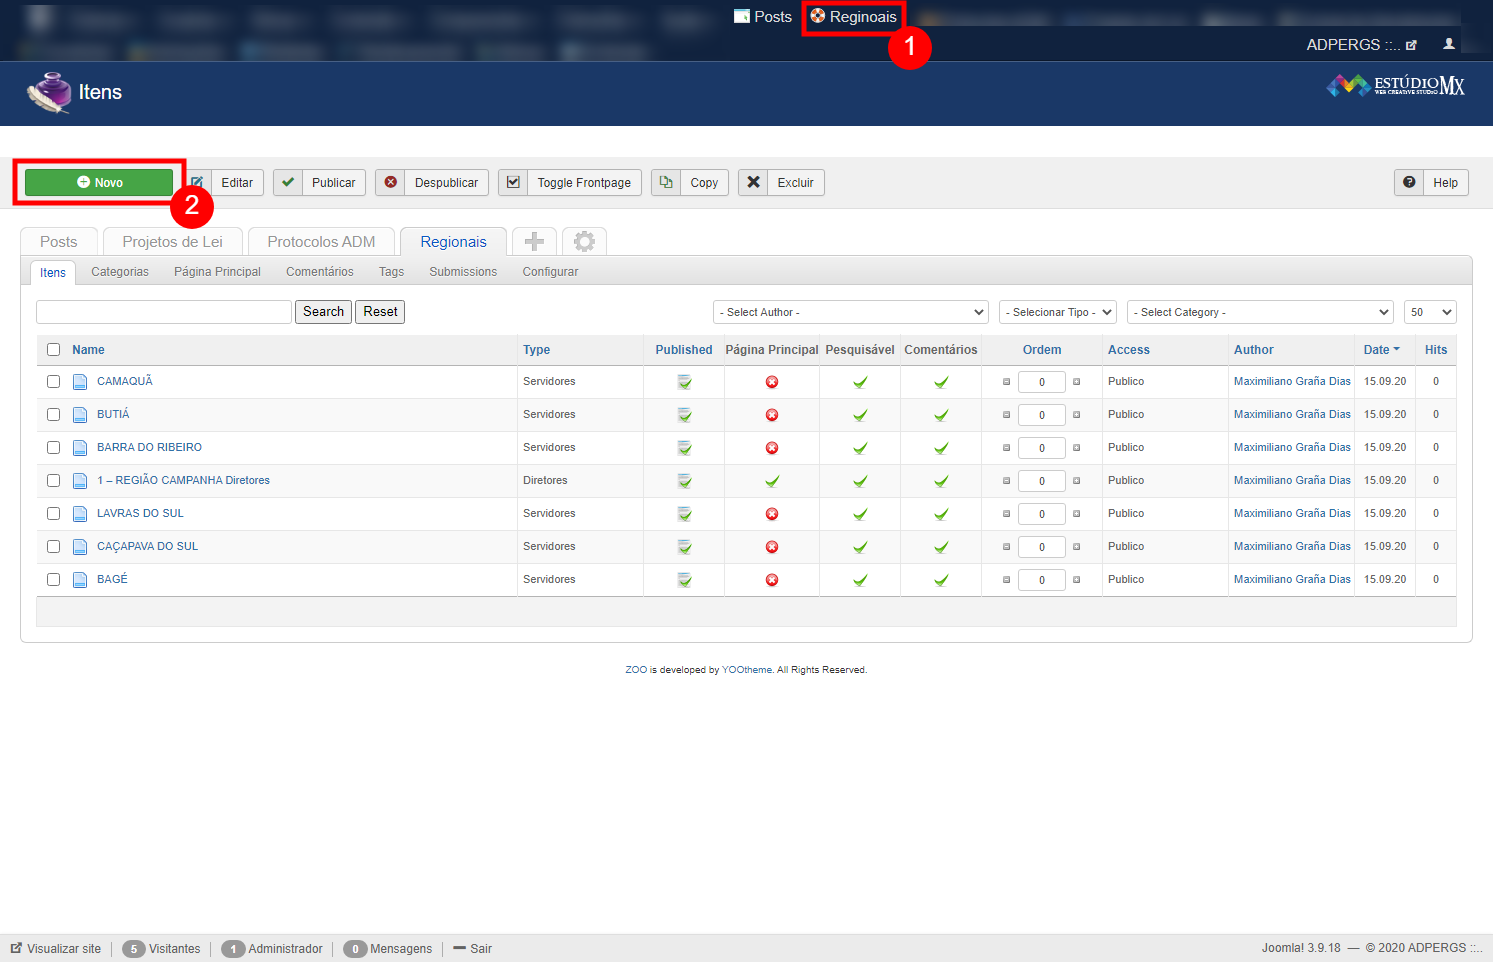
Task: Open the Select Category dropdown
Action: pyautogui.click(x=1260, y=312)
